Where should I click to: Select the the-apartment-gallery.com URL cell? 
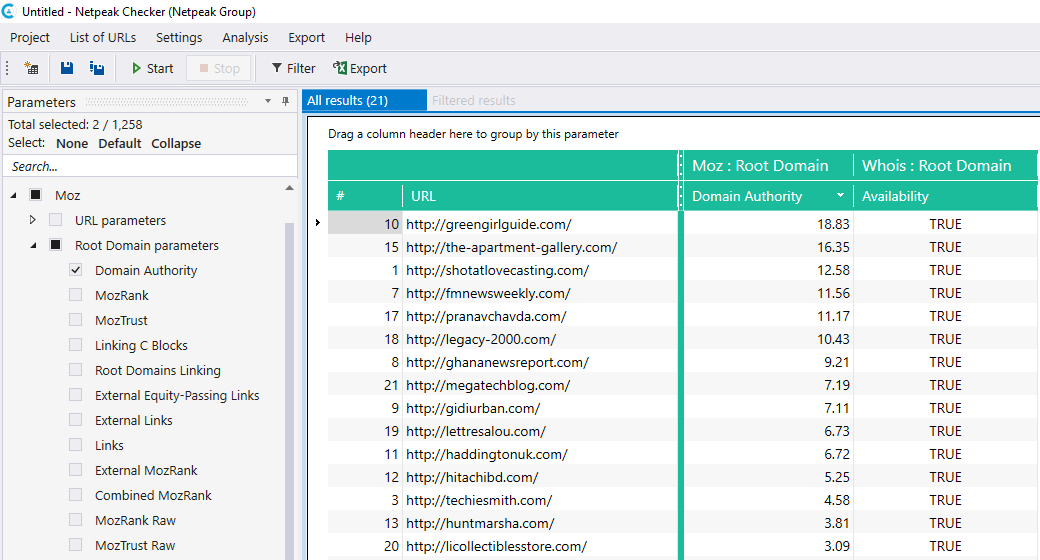[540, 247]
